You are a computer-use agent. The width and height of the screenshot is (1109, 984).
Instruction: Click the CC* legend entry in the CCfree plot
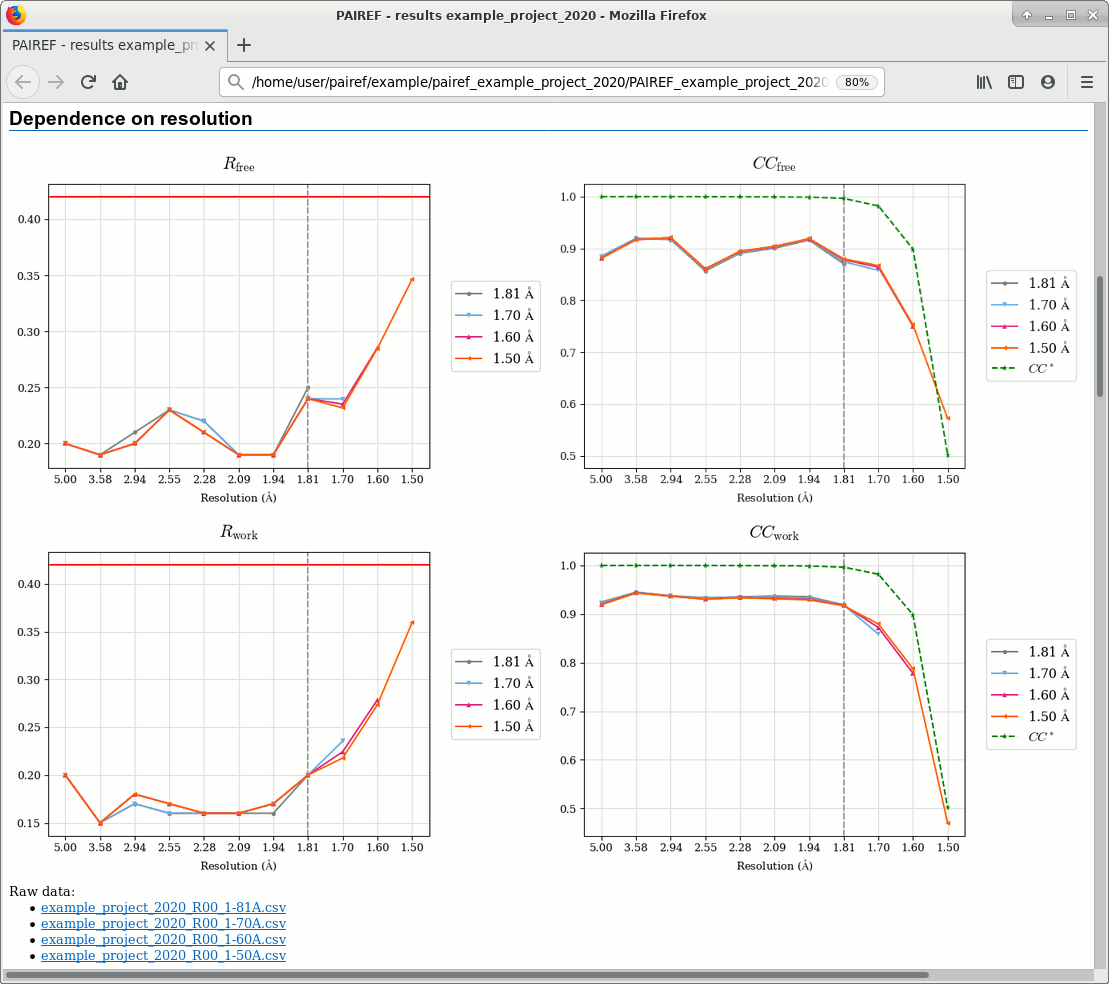1023,369
